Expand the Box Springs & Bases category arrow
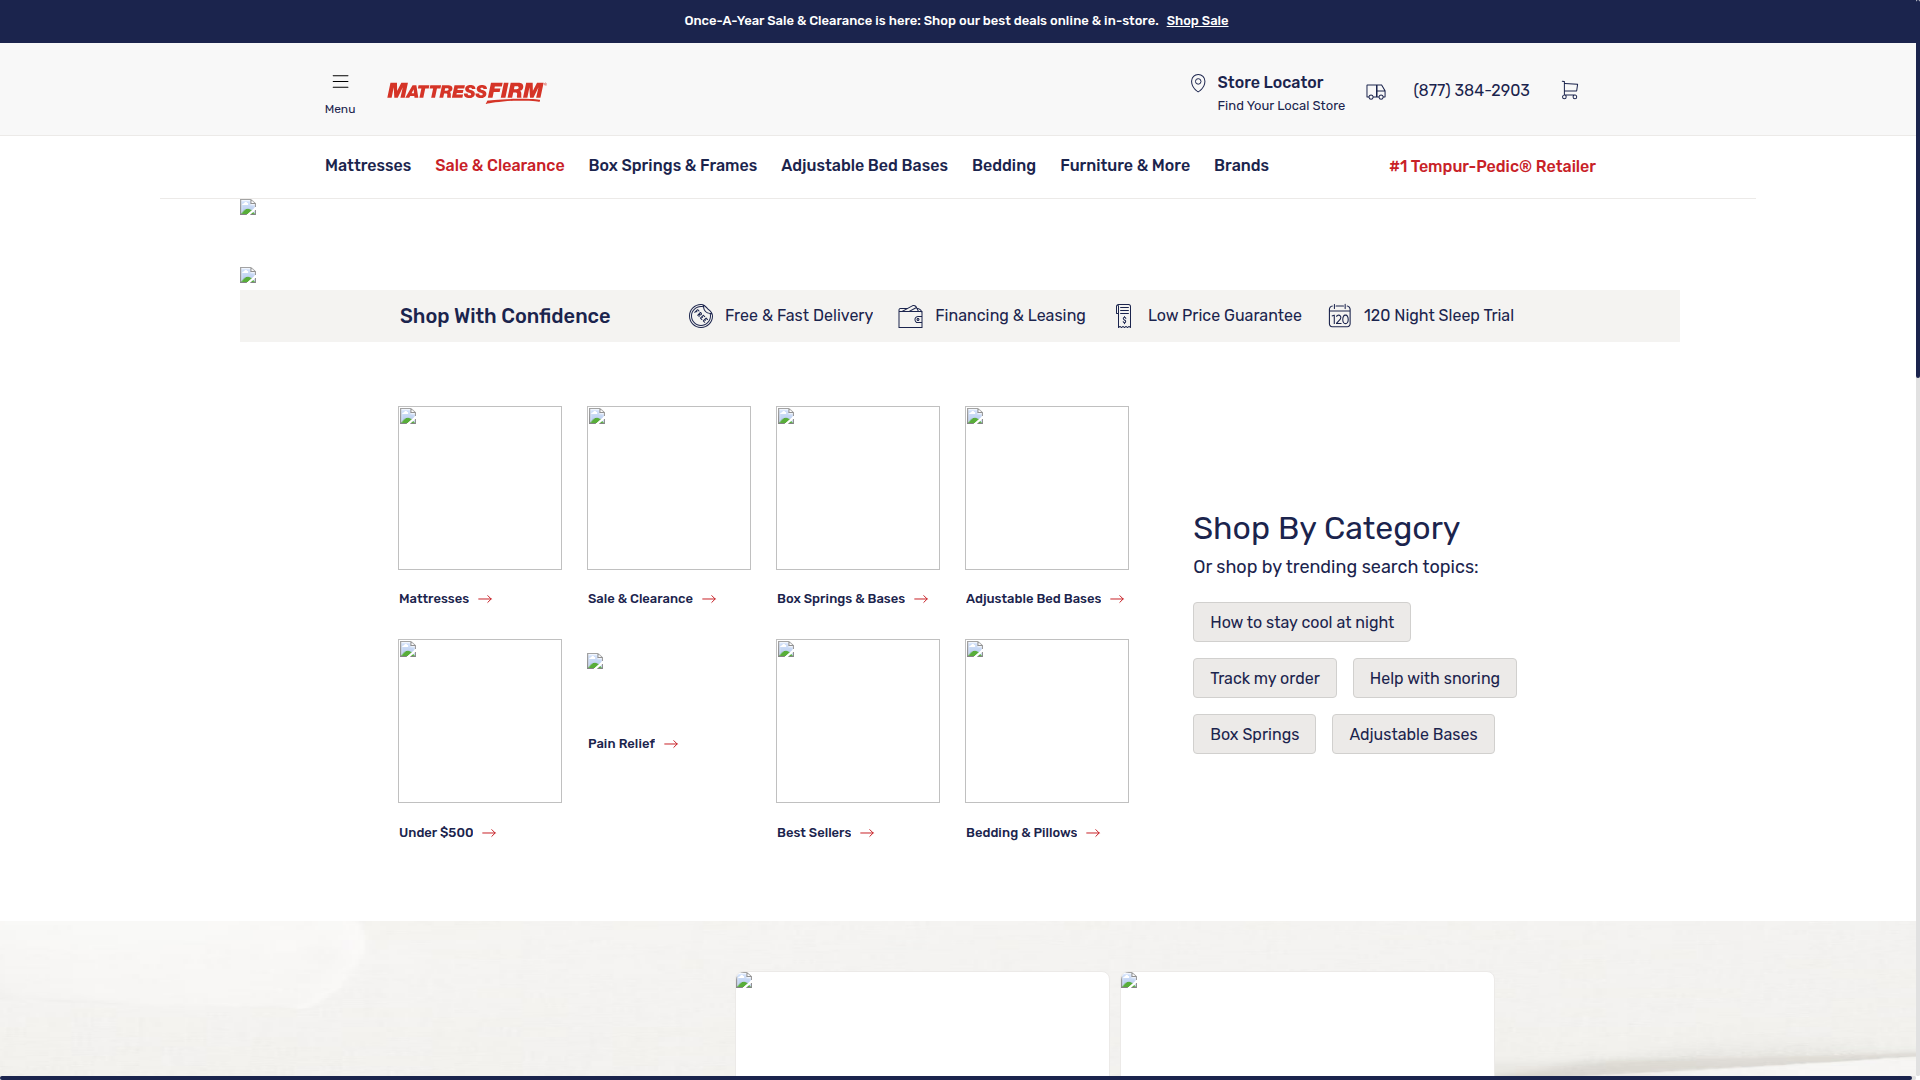The height and width of the screenshot is (1080, 1920). [920, 599]
